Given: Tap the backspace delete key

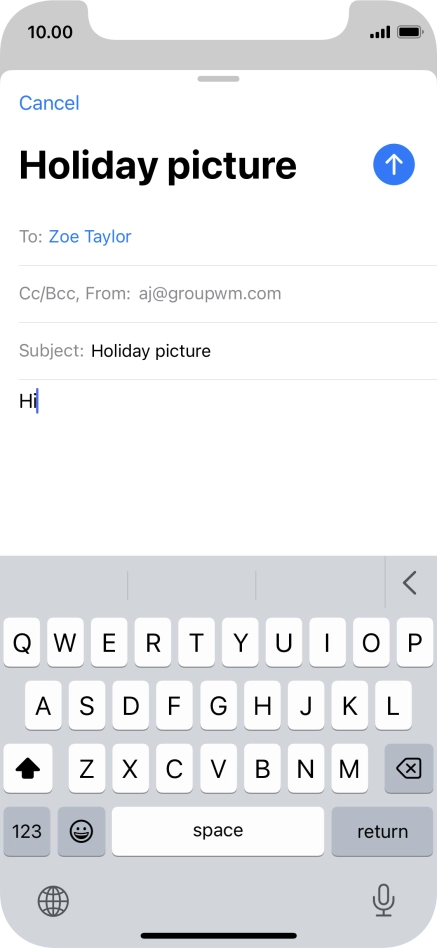Looking at the screenshot, I should point(409,768).
